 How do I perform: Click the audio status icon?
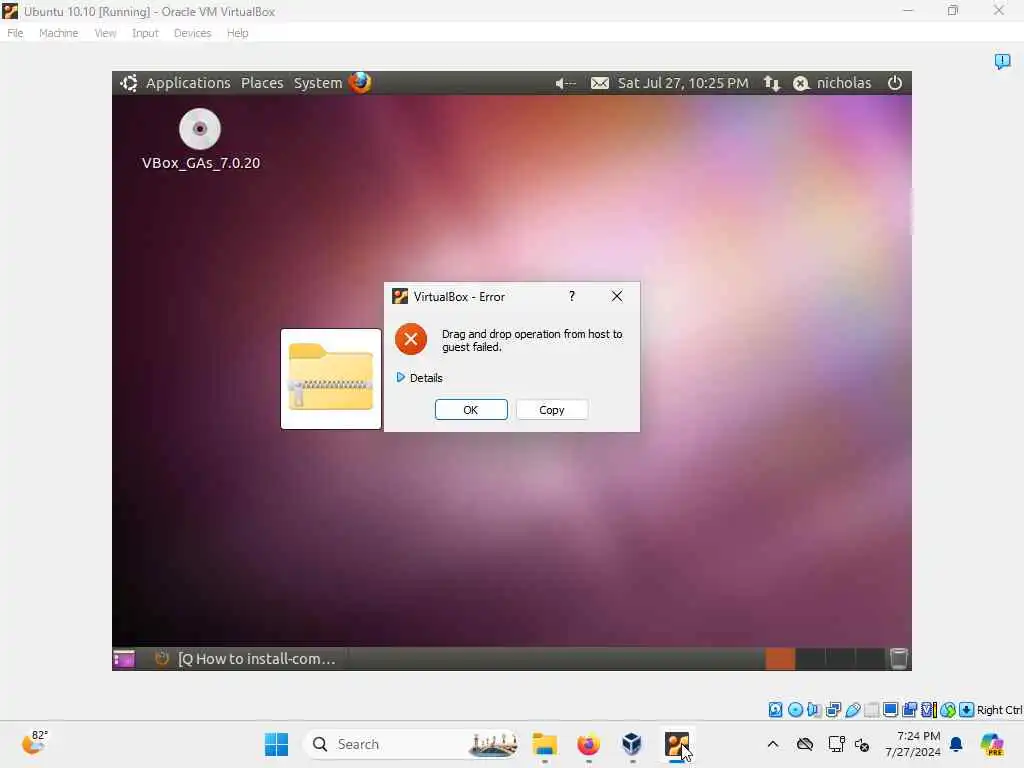pyautogui.click(x=814, y=709)
